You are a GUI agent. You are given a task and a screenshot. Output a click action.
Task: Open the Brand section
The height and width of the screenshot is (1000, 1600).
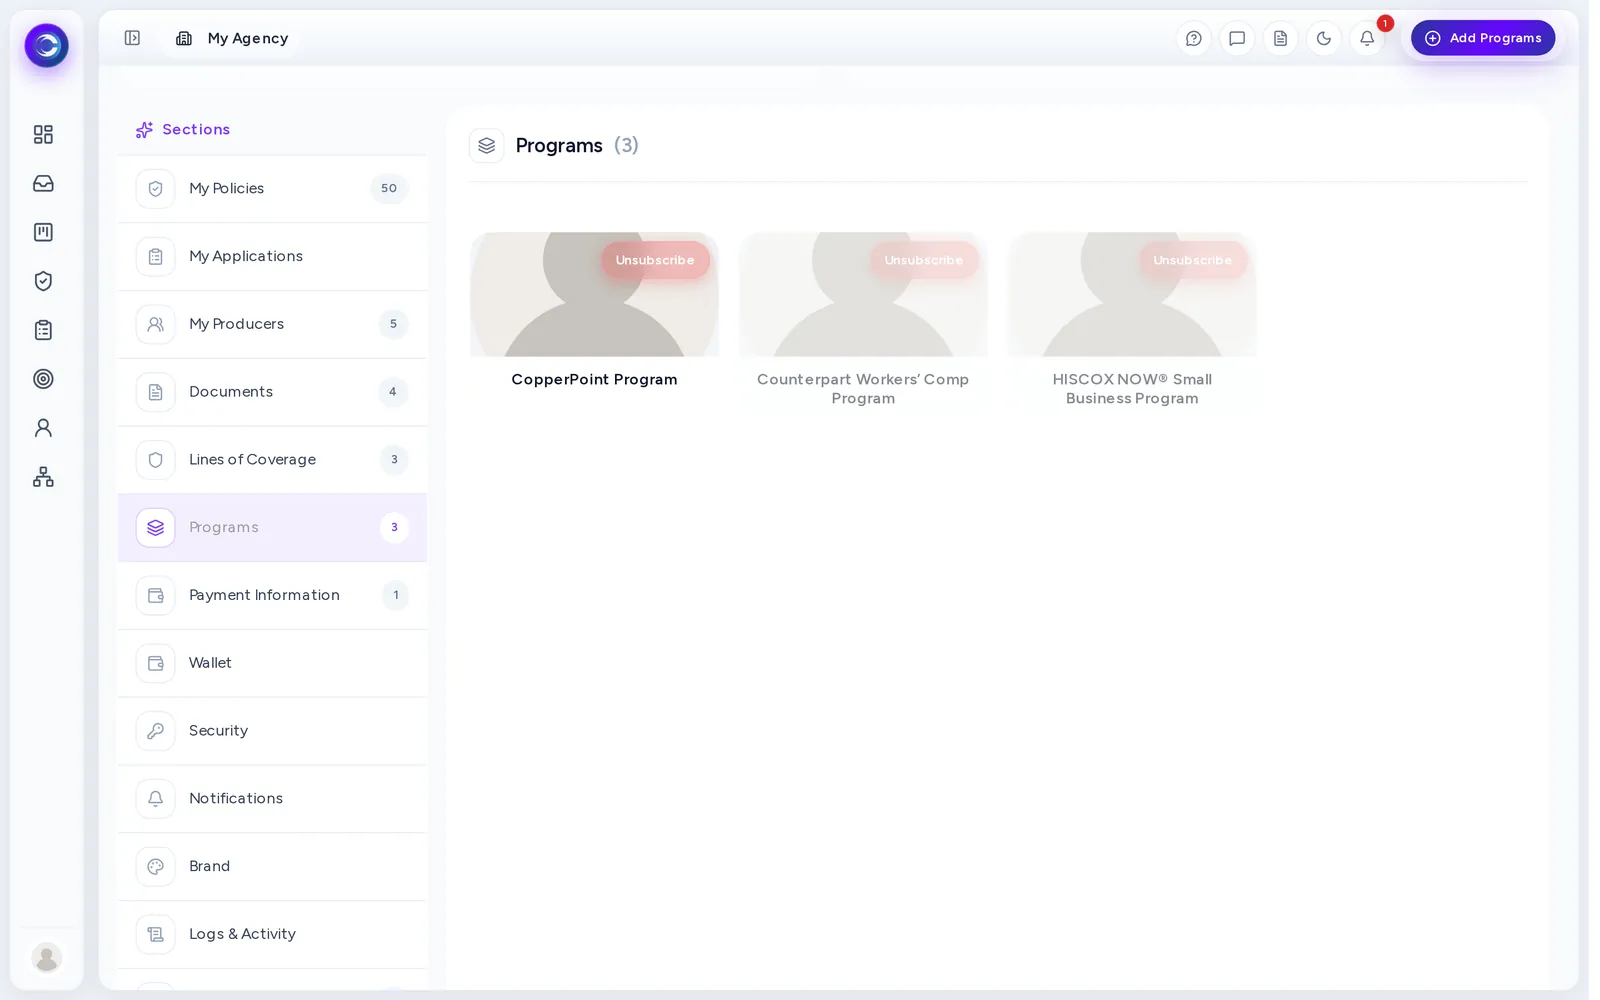tap(272, 867)
